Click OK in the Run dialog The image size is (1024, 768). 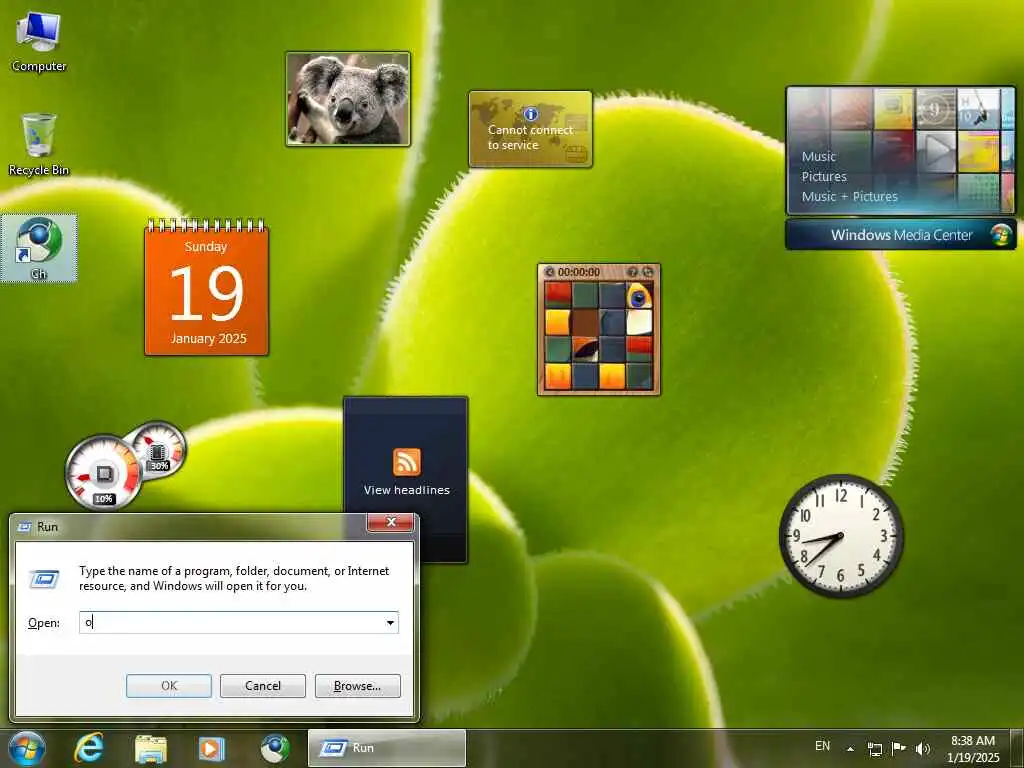[168, 686]
